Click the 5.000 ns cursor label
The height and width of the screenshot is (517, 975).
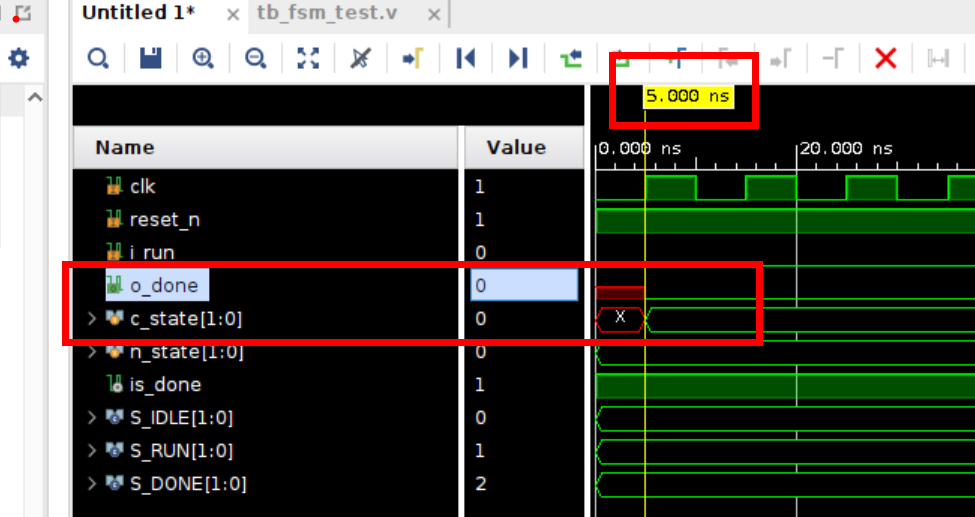coord(688,96)
